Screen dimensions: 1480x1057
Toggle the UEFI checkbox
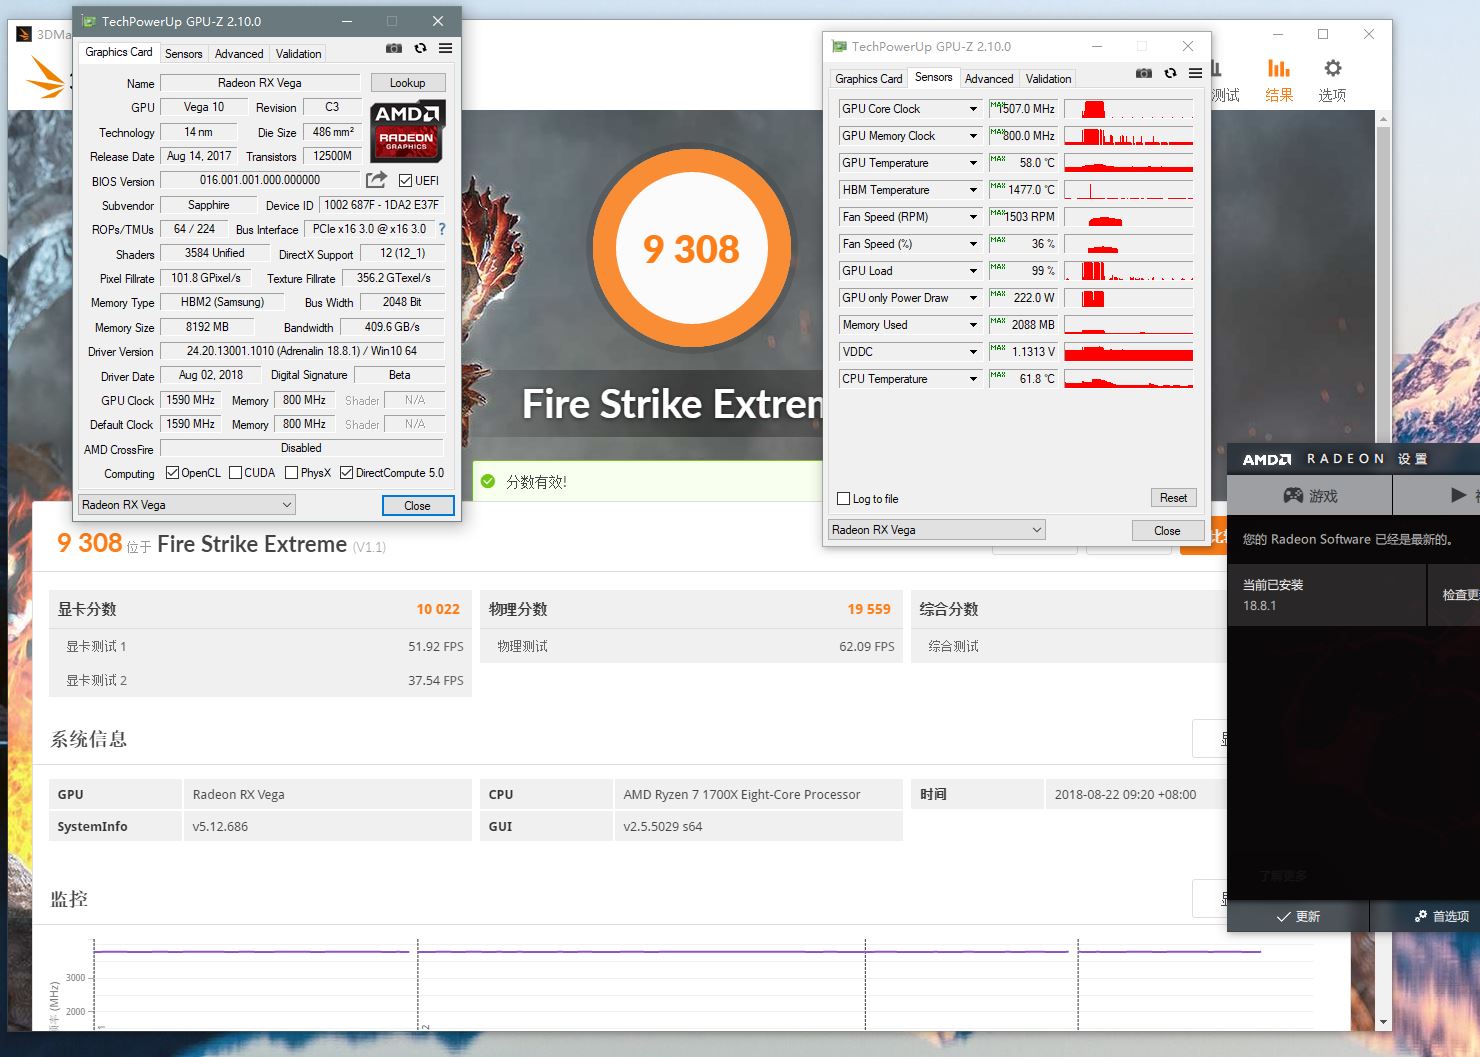[405, 181]
